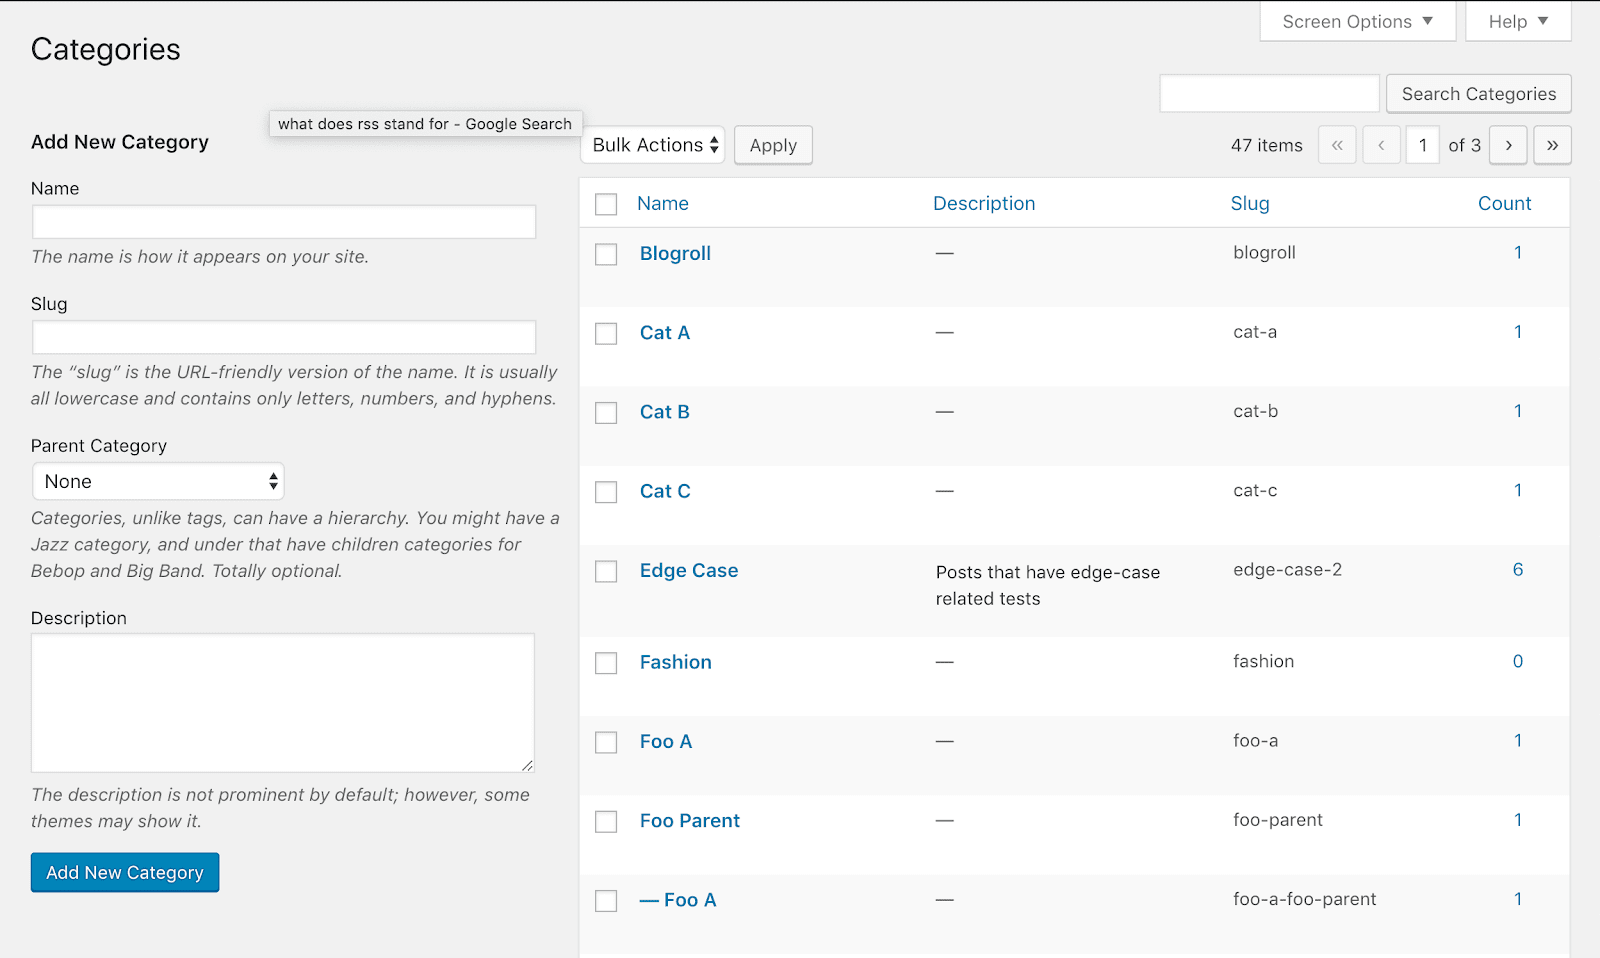Expand the Screen Options panel

(x=1357, y=22)
